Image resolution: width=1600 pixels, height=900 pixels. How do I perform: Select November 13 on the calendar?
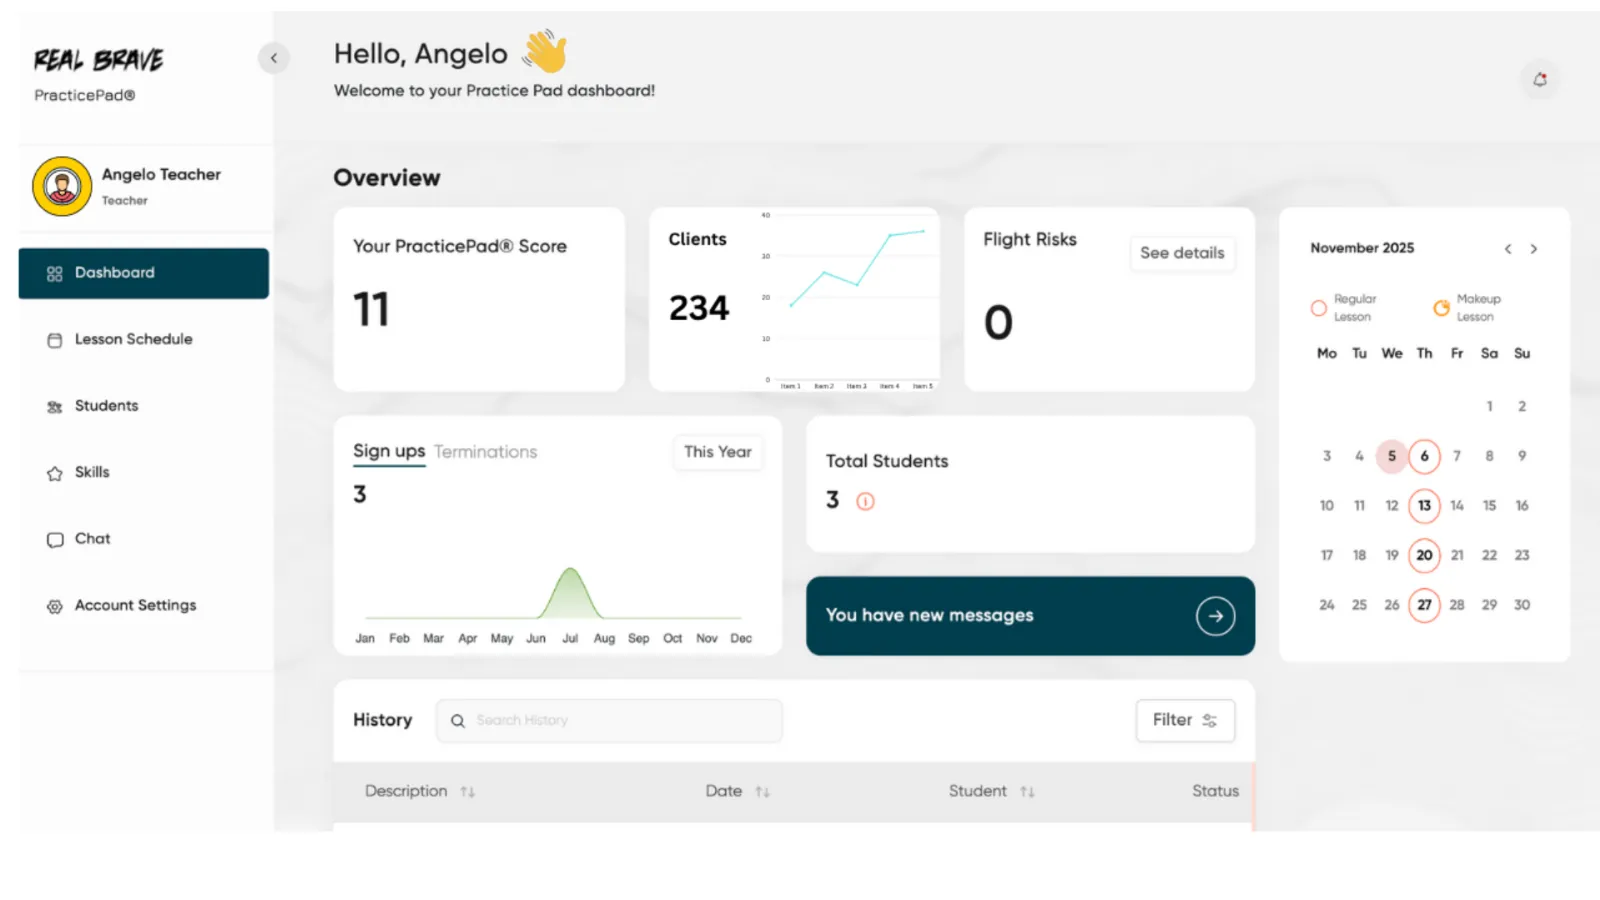tap(1424, 505)
